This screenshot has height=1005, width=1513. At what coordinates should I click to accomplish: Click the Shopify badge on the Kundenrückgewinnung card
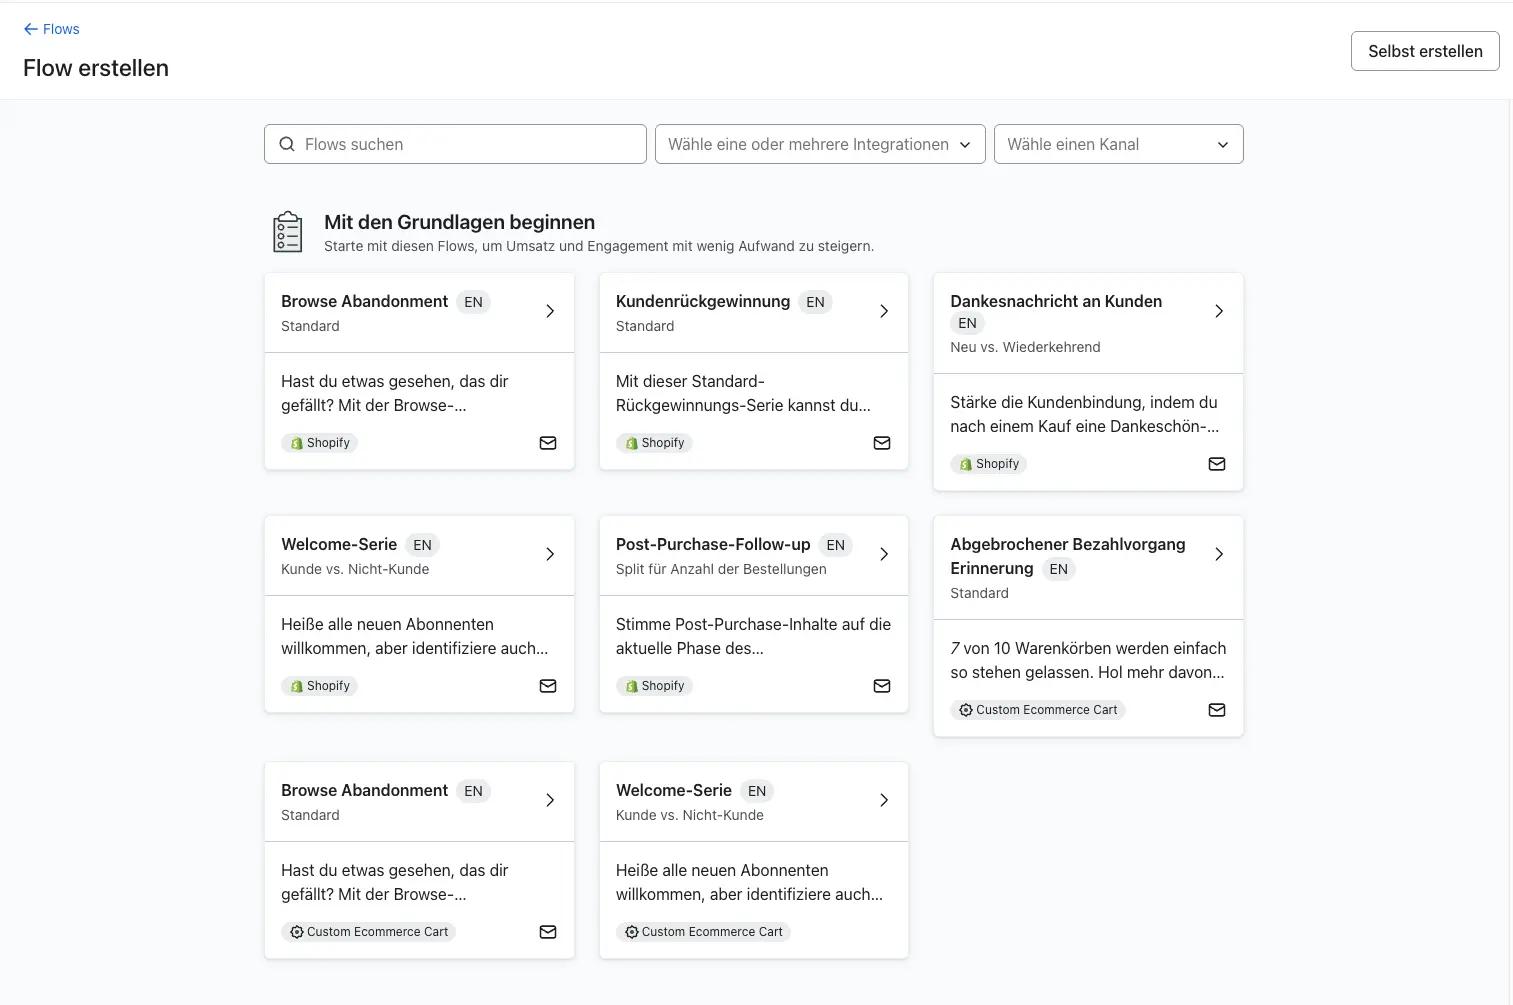pos(654,443)
